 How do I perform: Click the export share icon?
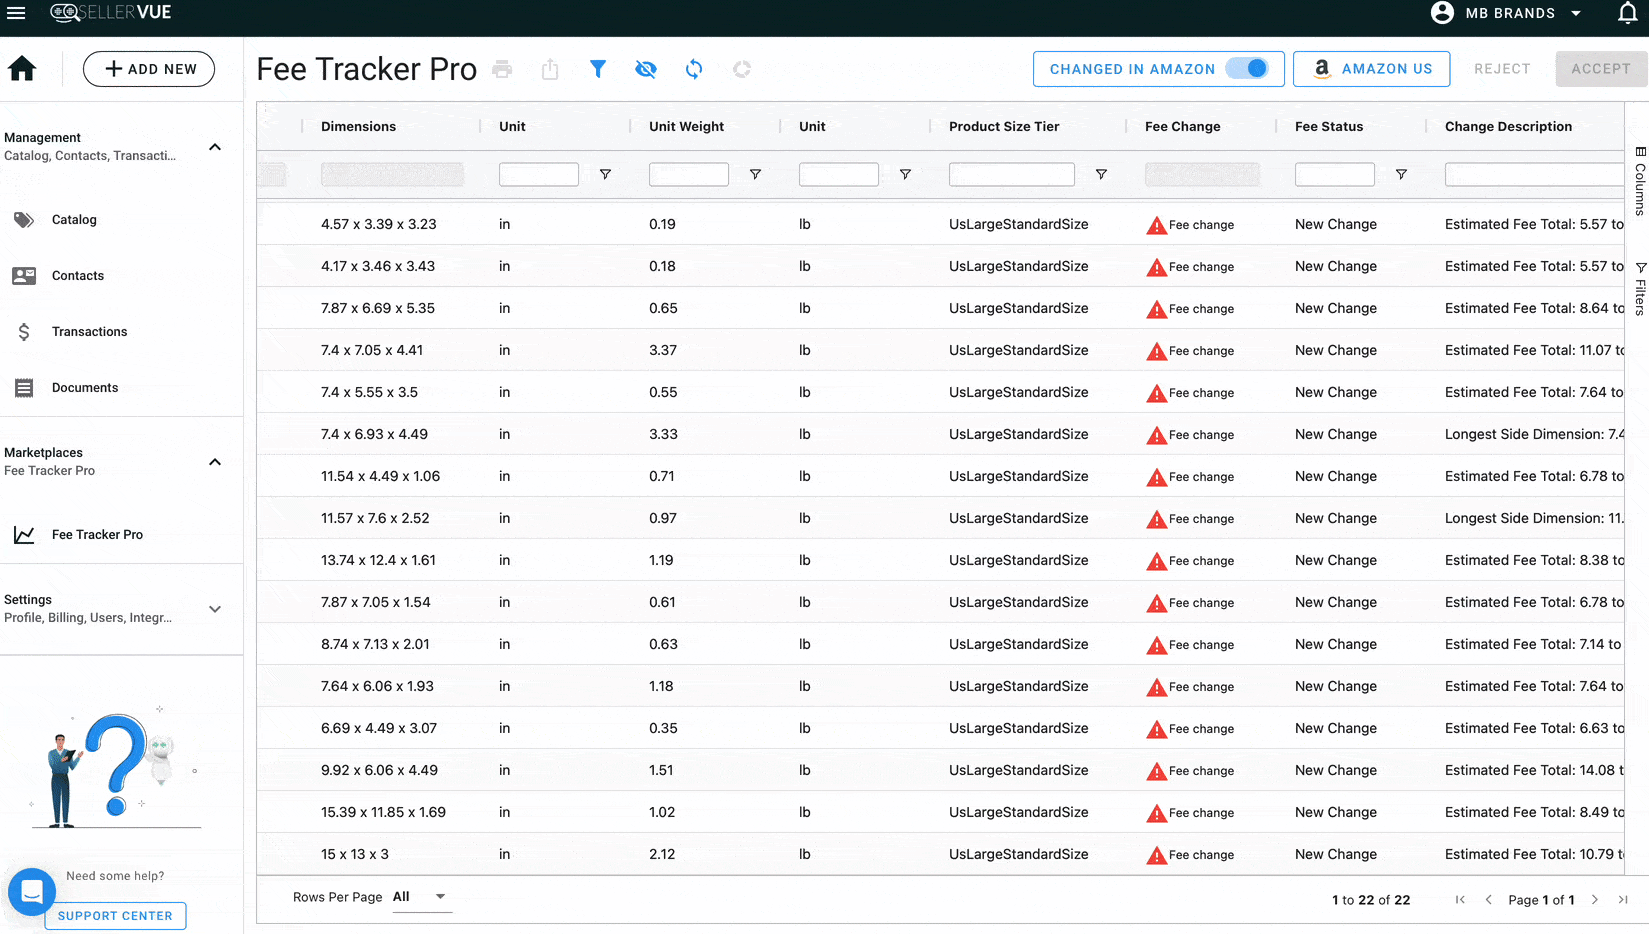(550, 69)
